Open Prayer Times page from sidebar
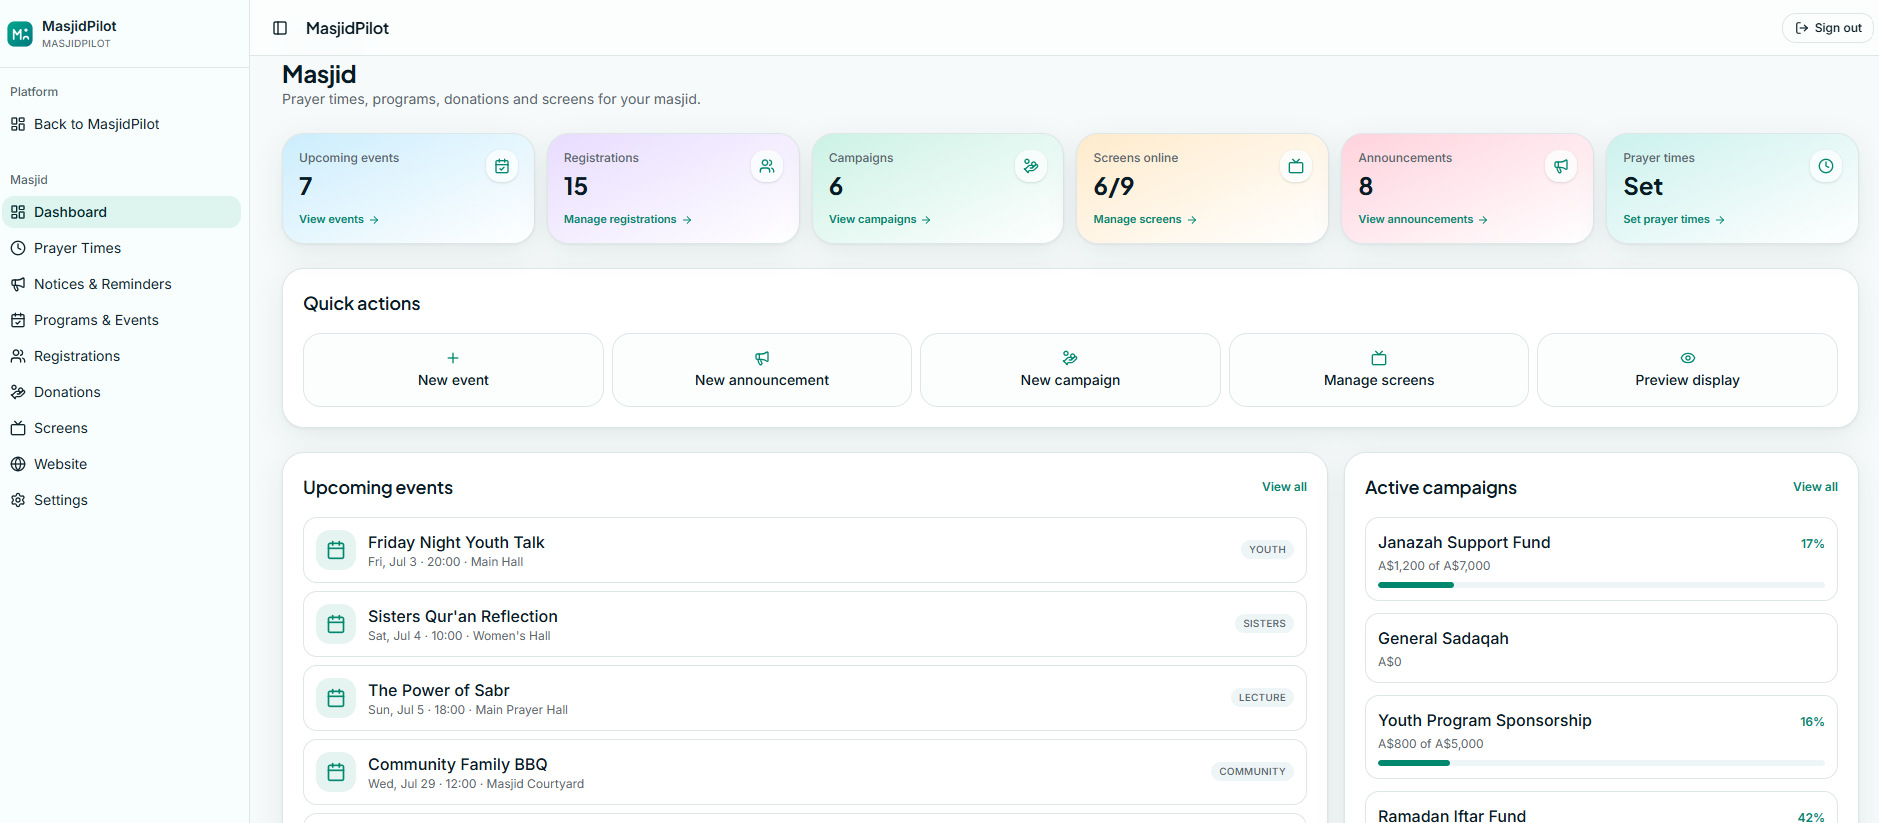 (121, 248)
